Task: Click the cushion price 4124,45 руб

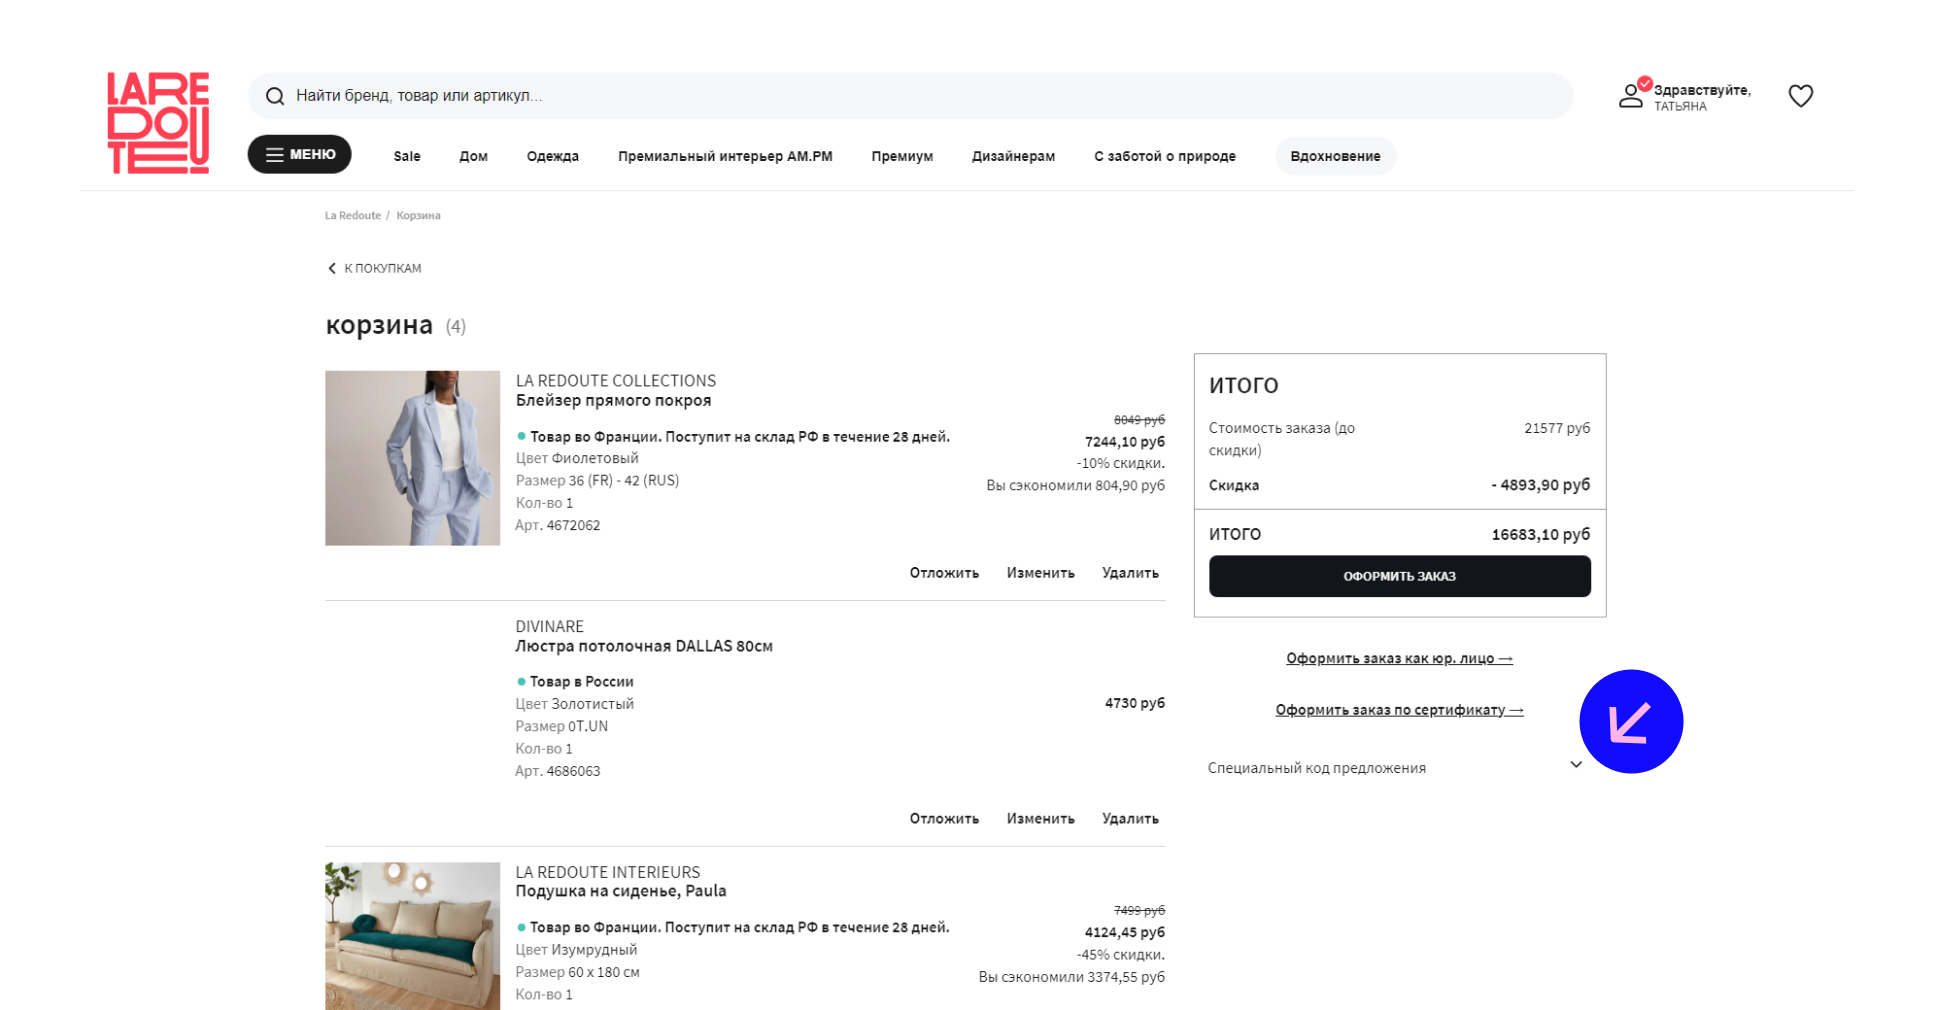Action: click(x=1125, y=932)
